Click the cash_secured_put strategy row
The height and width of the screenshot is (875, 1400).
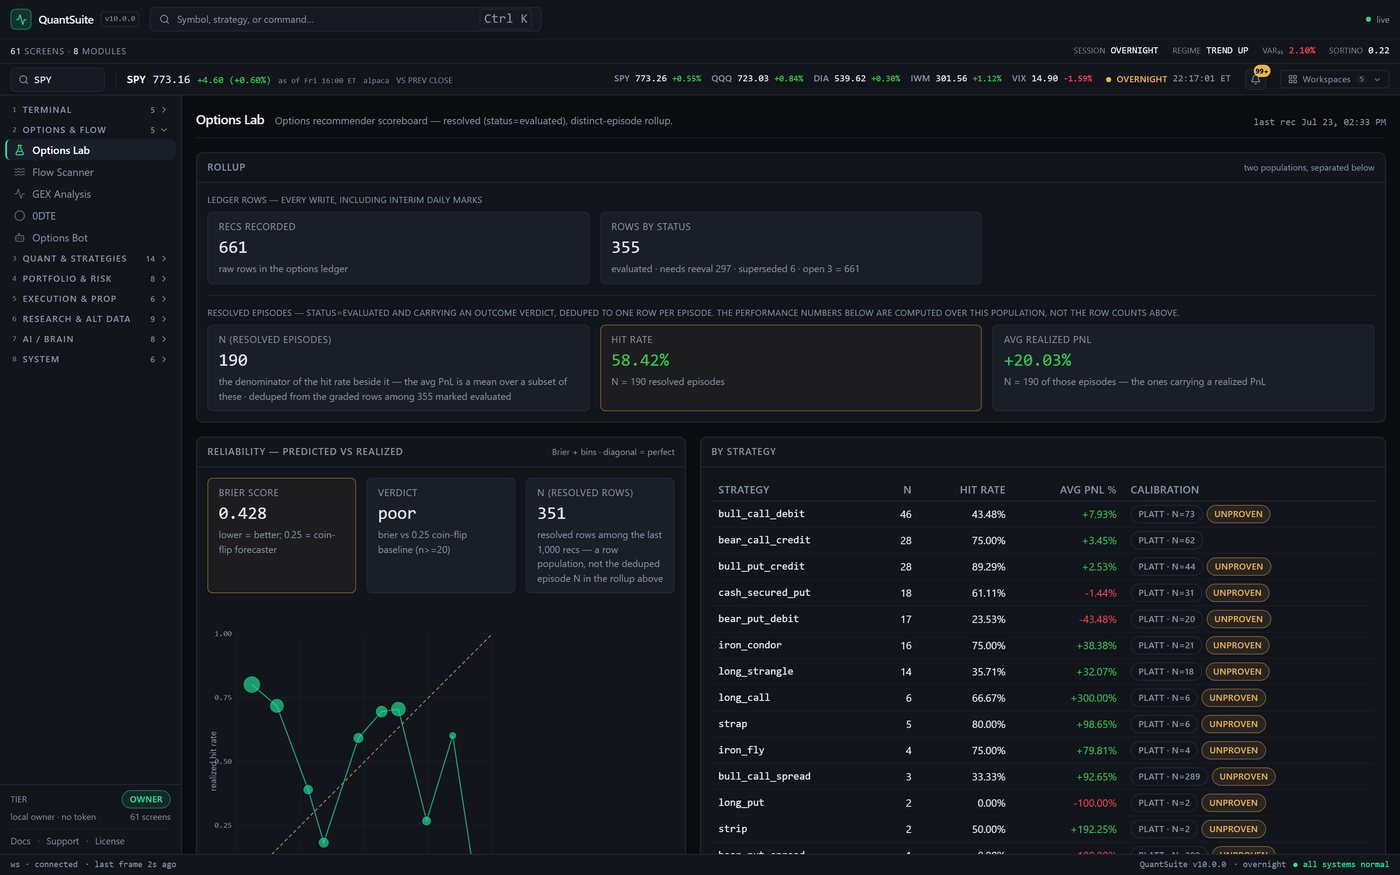[x=1042, y=592]
